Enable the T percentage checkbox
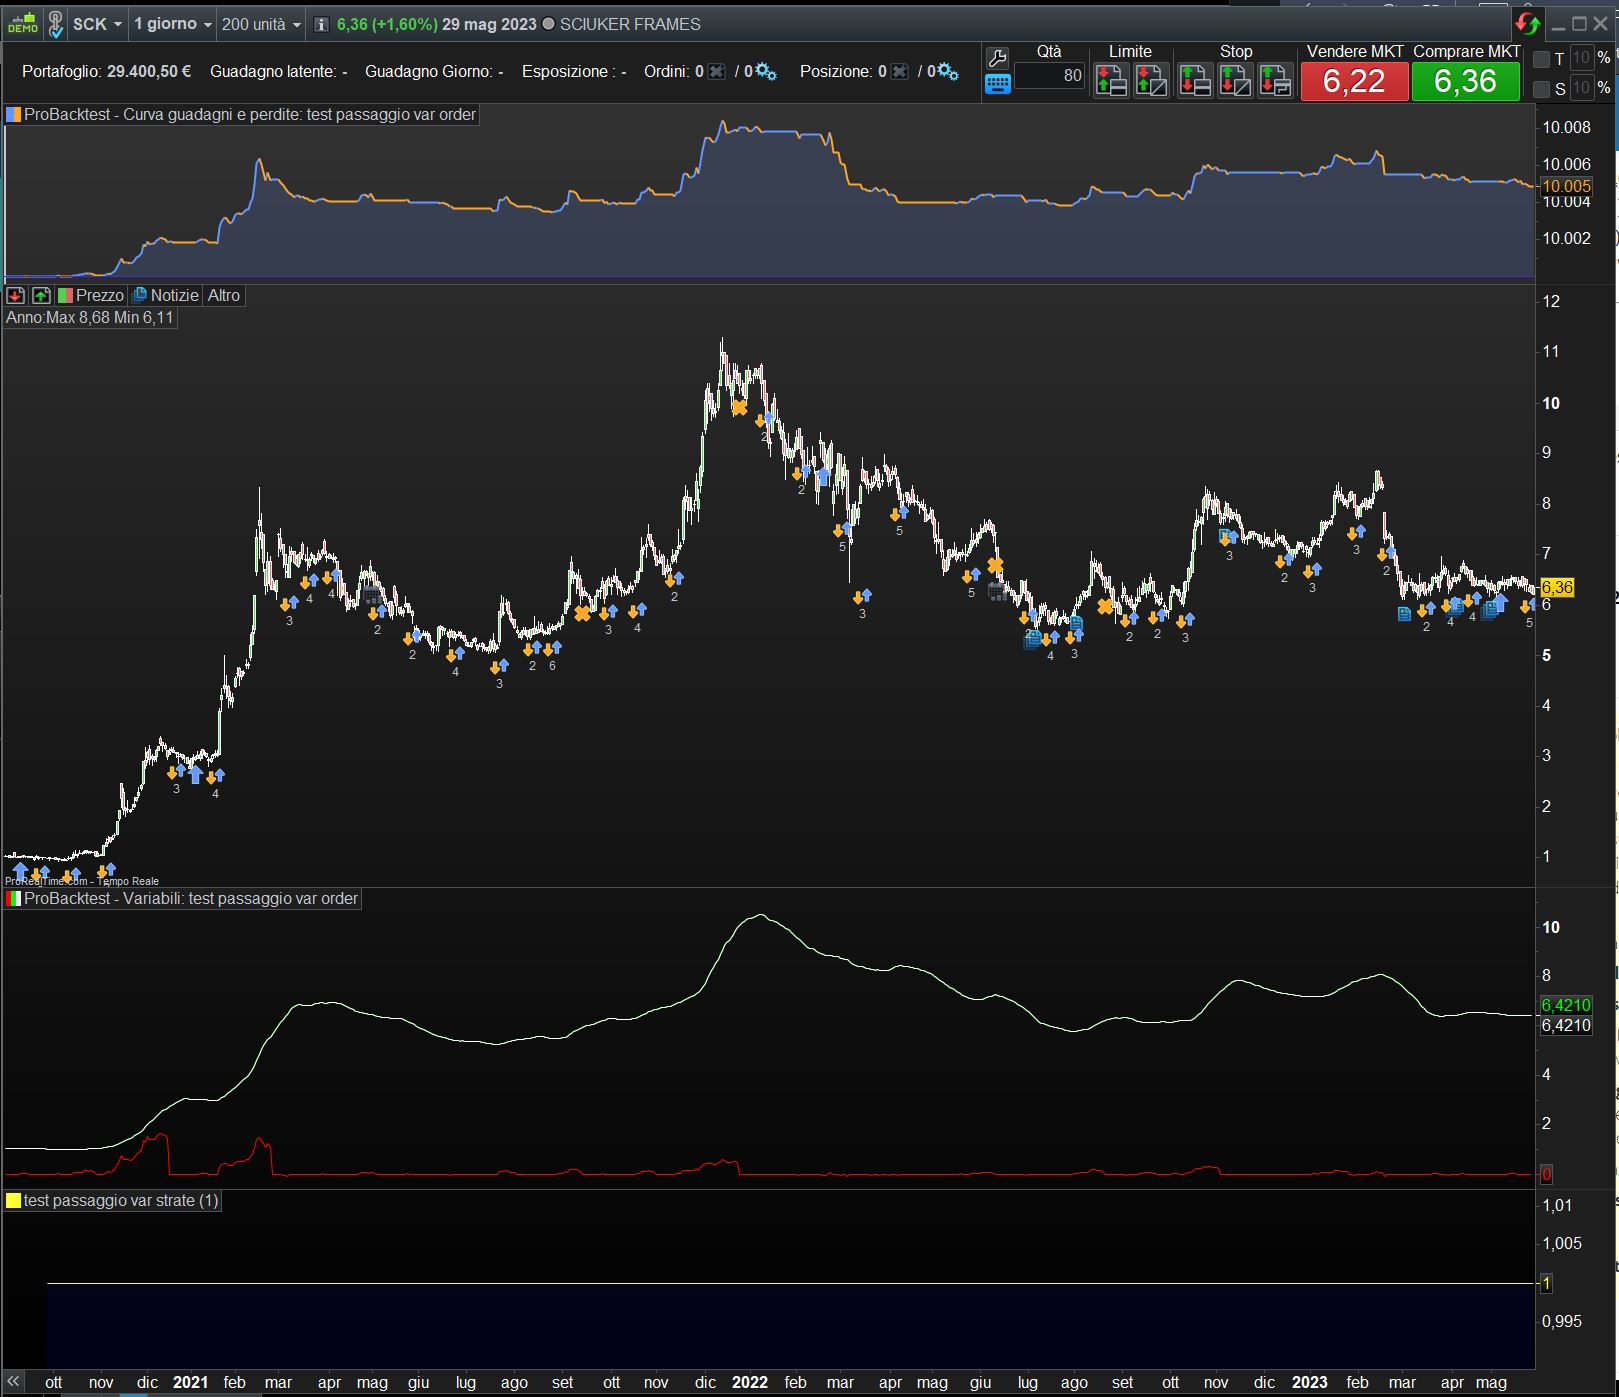Viewport: 1619px width, 1397px height. click(1541, 59)
